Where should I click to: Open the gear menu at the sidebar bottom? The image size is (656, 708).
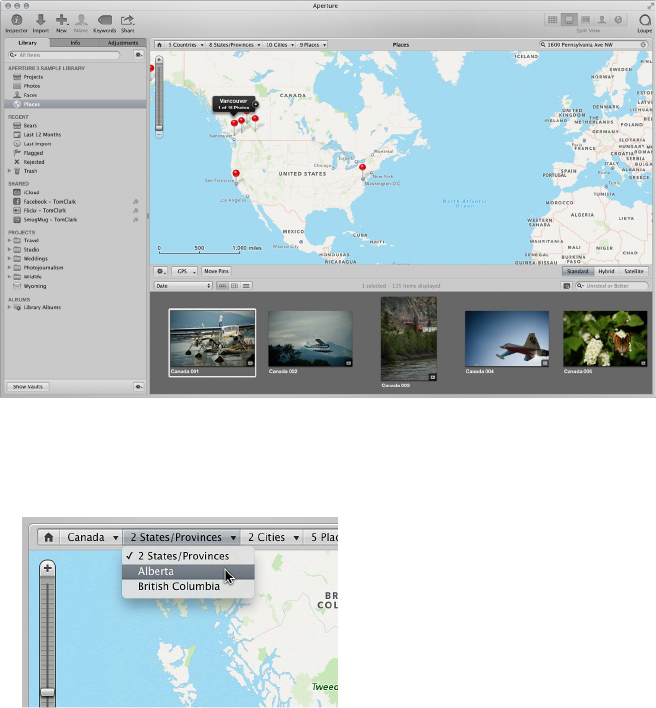(139, 387)
